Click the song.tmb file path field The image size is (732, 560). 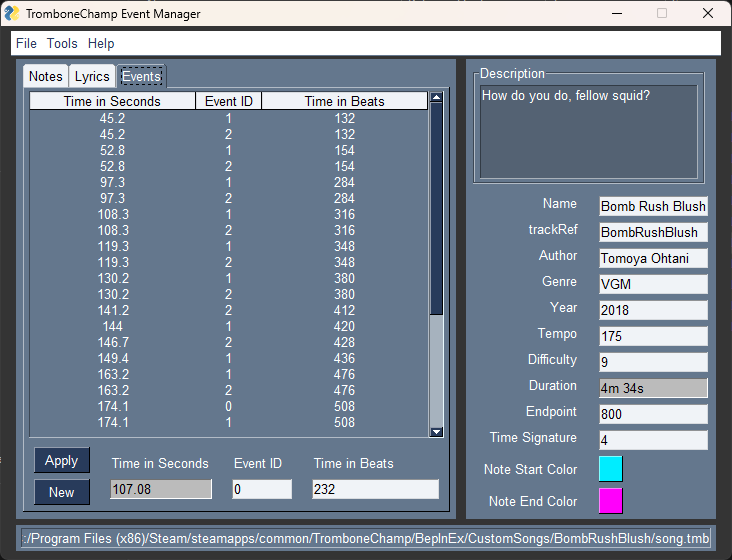coord(366,539)
